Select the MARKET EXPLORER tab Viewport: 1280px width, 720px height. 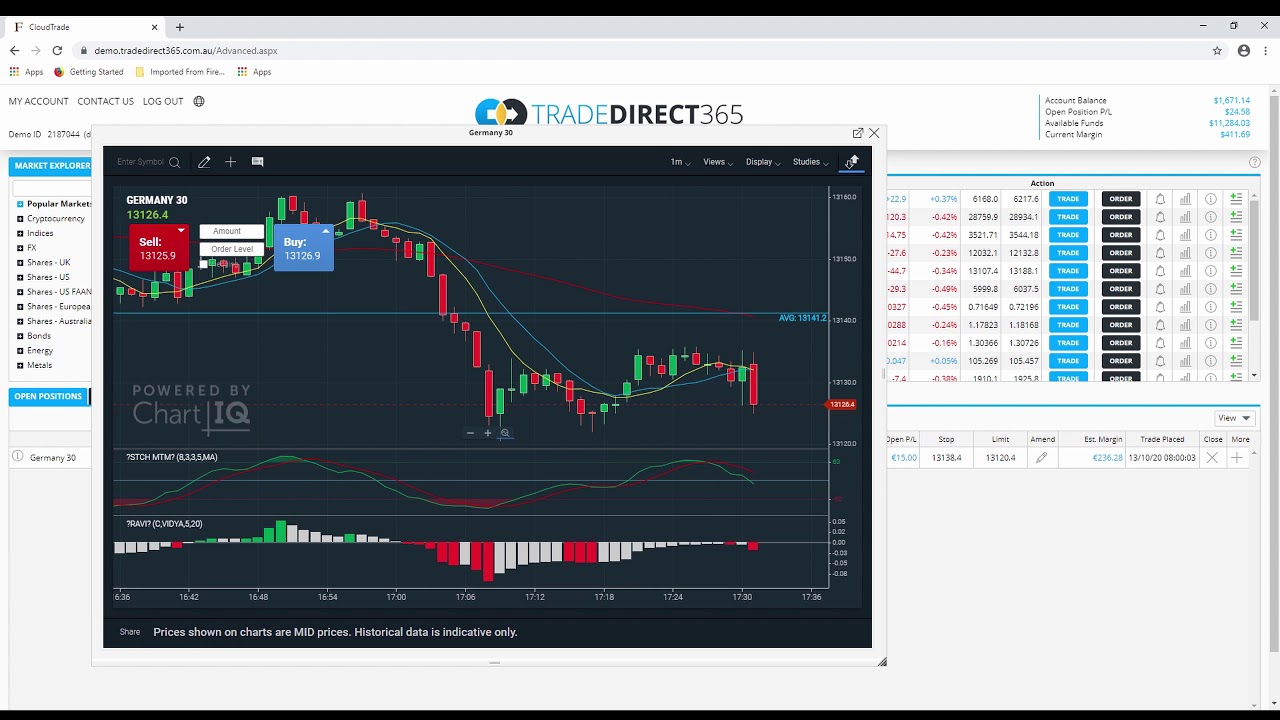pyautogui.click(x=52, y=166)
